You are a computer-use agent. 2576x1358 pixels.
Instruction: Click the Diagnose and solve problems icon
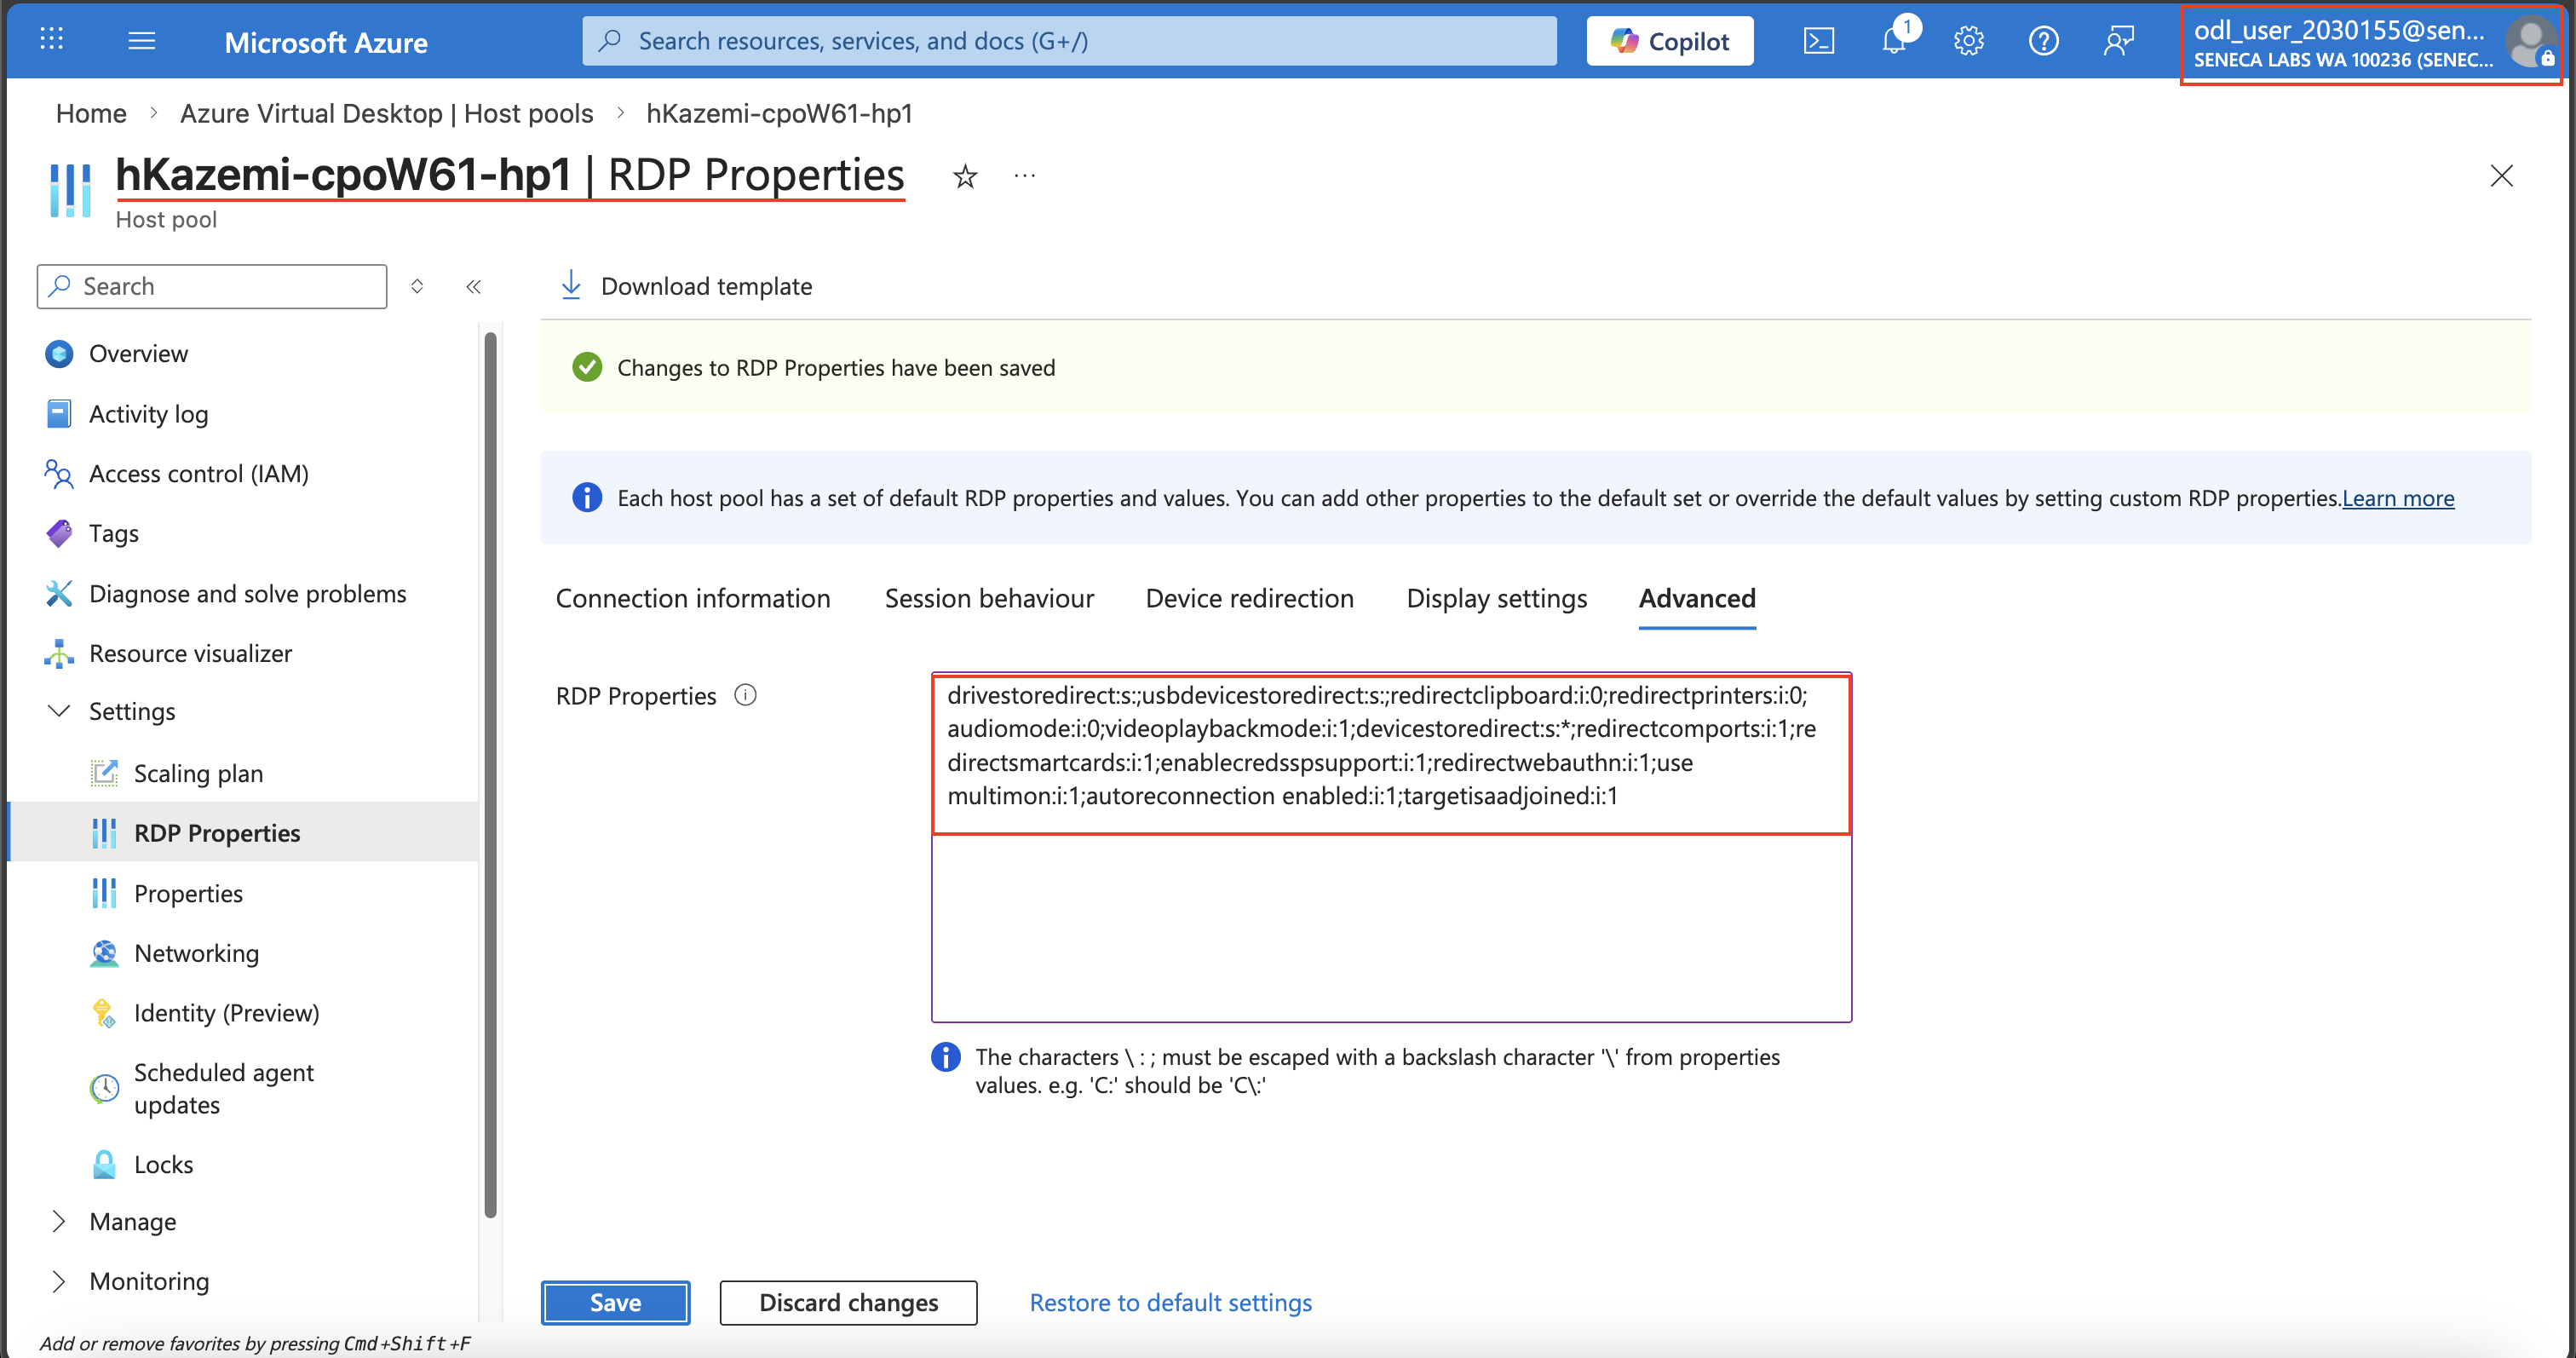coord(59,593)
